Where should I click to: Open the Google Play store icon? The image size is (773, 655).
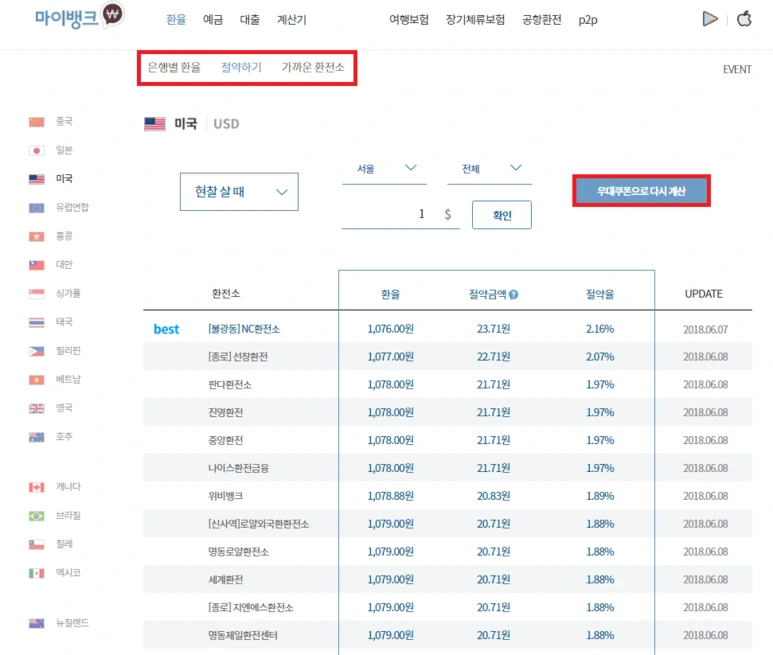click(x=709, y=19)
